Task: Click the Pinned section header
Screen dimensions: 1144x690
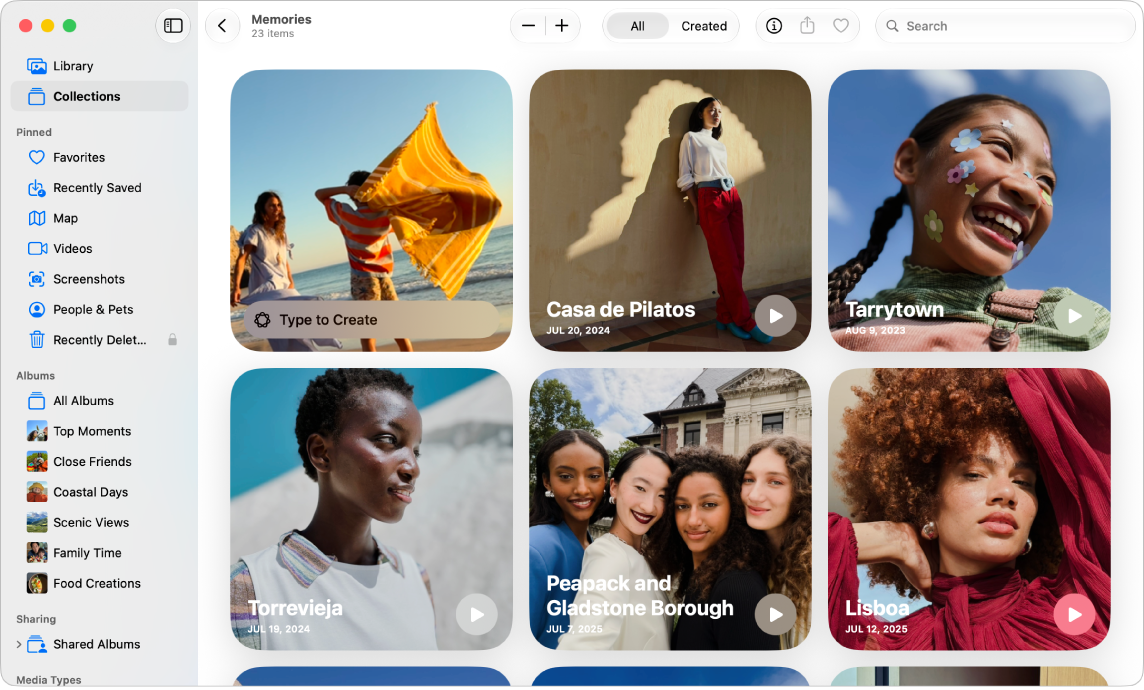Action: [x=34, y=132]
